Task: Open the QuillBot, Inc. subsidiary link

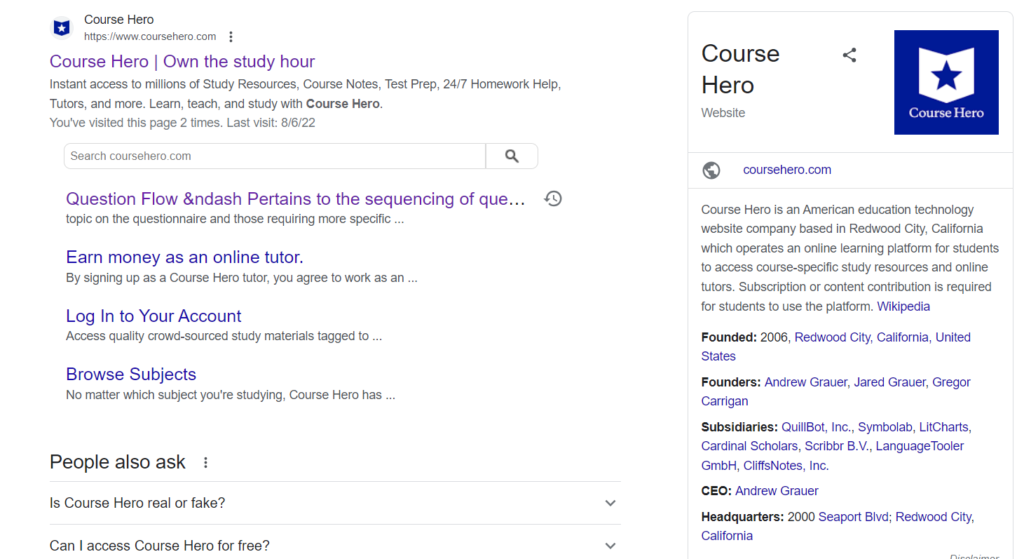Action: click(x=816, y=427)
